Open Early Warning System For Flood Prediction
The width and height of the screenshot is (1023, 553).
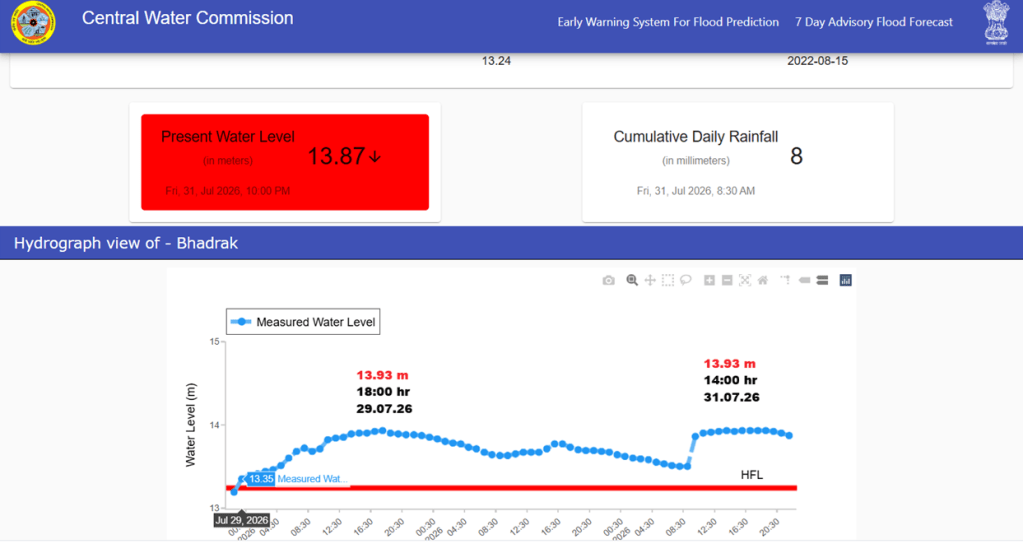coord(668,22)
